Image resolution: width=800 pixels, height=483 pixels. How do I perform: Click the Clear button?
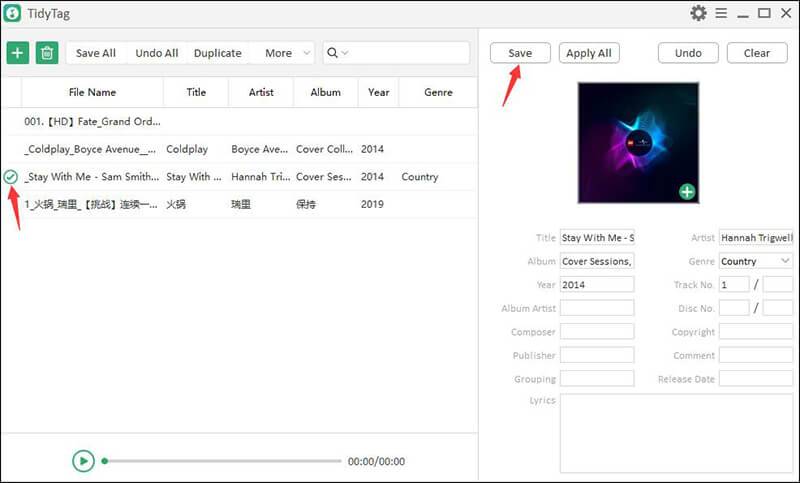(x=757, y=53)
